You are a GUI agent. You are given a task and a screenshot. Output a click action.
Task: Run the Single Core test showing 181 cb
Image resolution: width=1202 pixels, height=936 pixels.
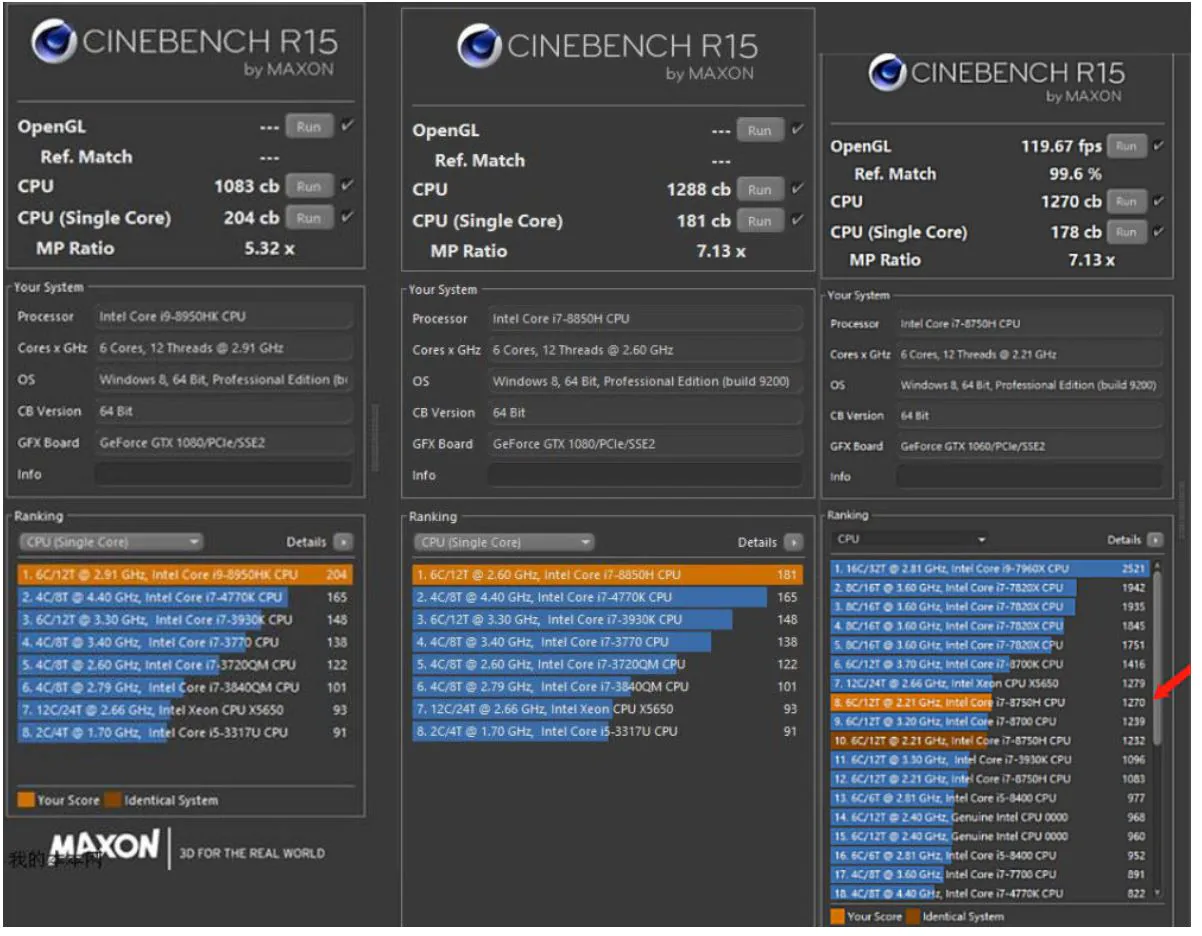tap(760, 220)
